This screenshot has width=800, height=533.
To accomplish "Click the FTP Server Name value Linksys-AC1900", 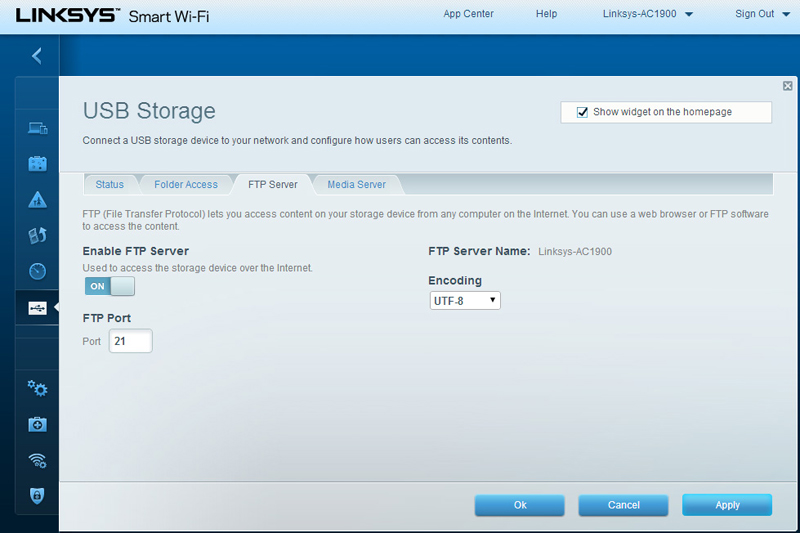I will point(575,251).
